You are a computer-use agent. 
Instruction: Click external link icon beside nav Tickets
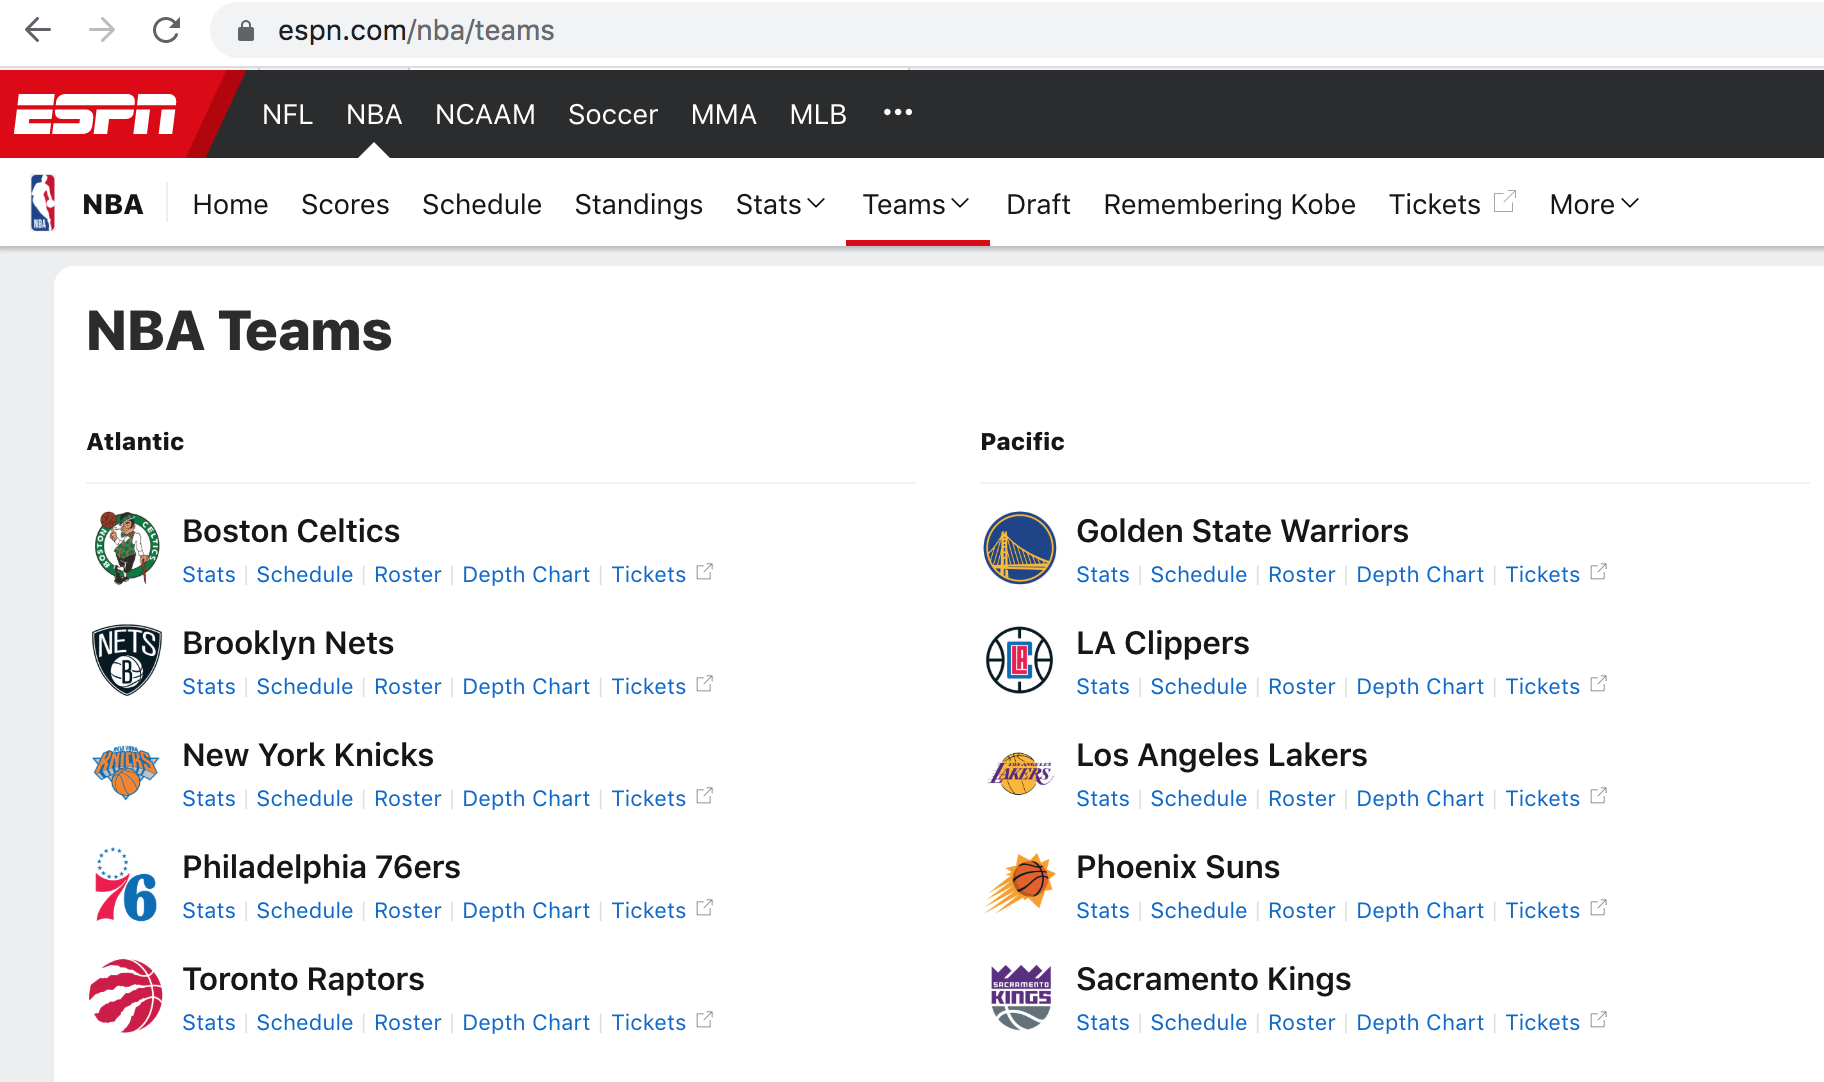1505,202
